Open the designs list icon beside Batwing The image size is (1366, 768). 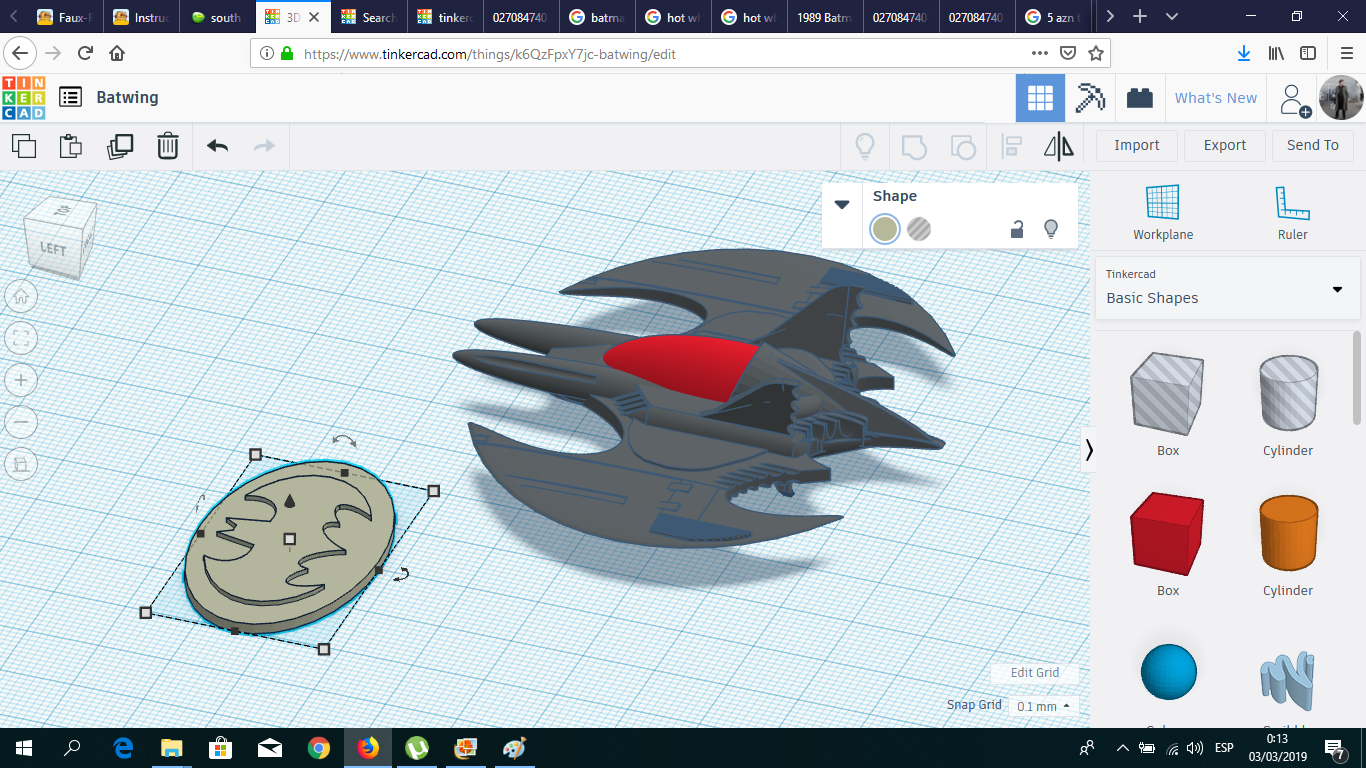(70, 97)
